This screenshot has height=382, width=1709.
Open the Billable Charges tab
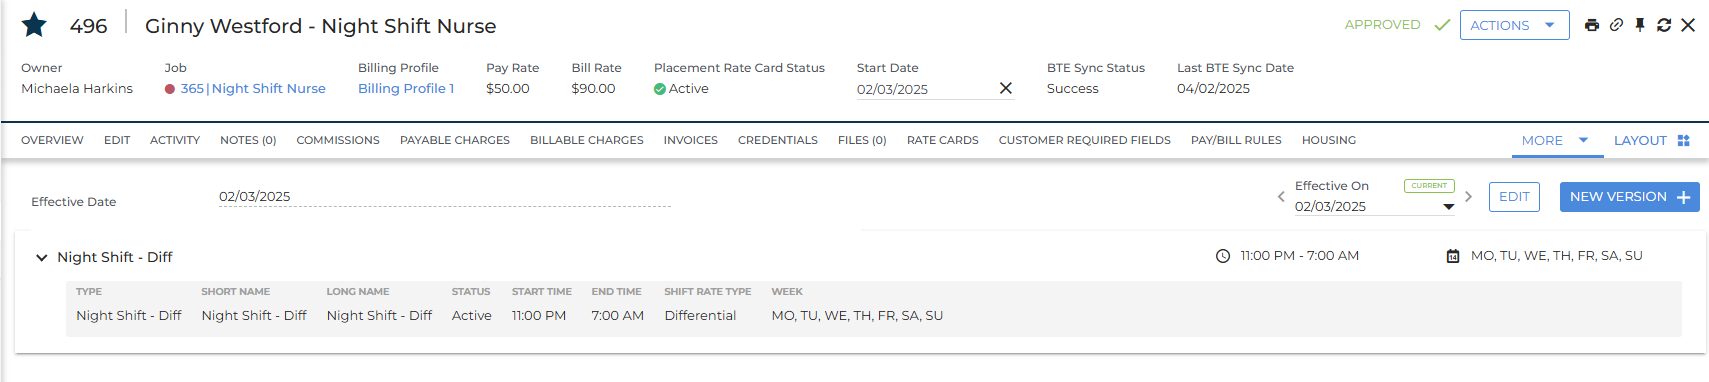[x=587, y=141]
